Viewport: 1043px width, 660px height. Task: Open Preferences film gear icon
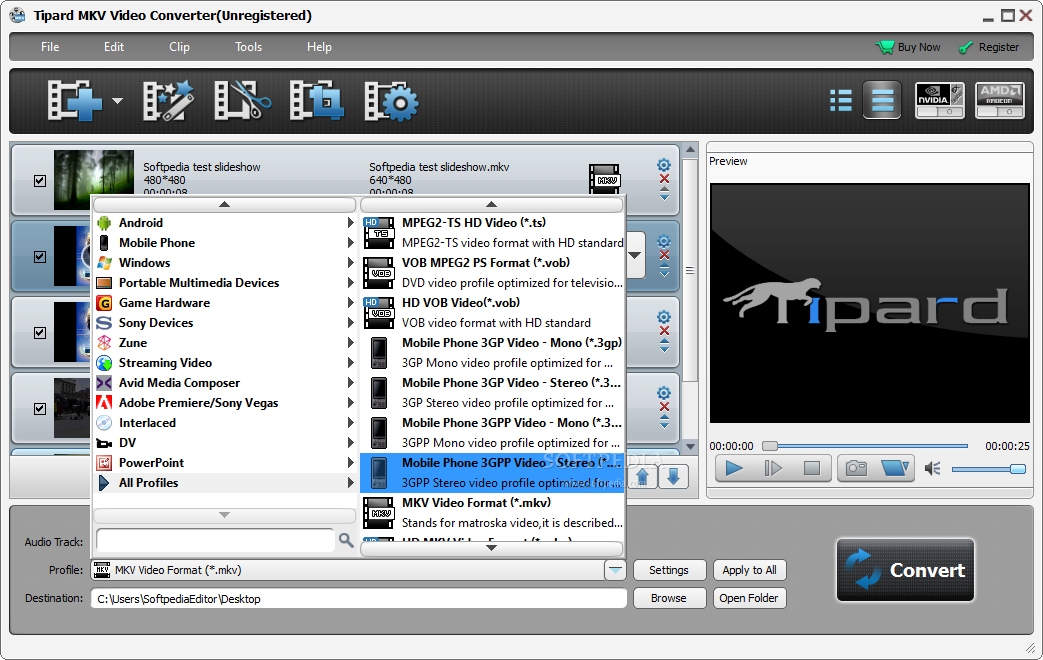392,101
